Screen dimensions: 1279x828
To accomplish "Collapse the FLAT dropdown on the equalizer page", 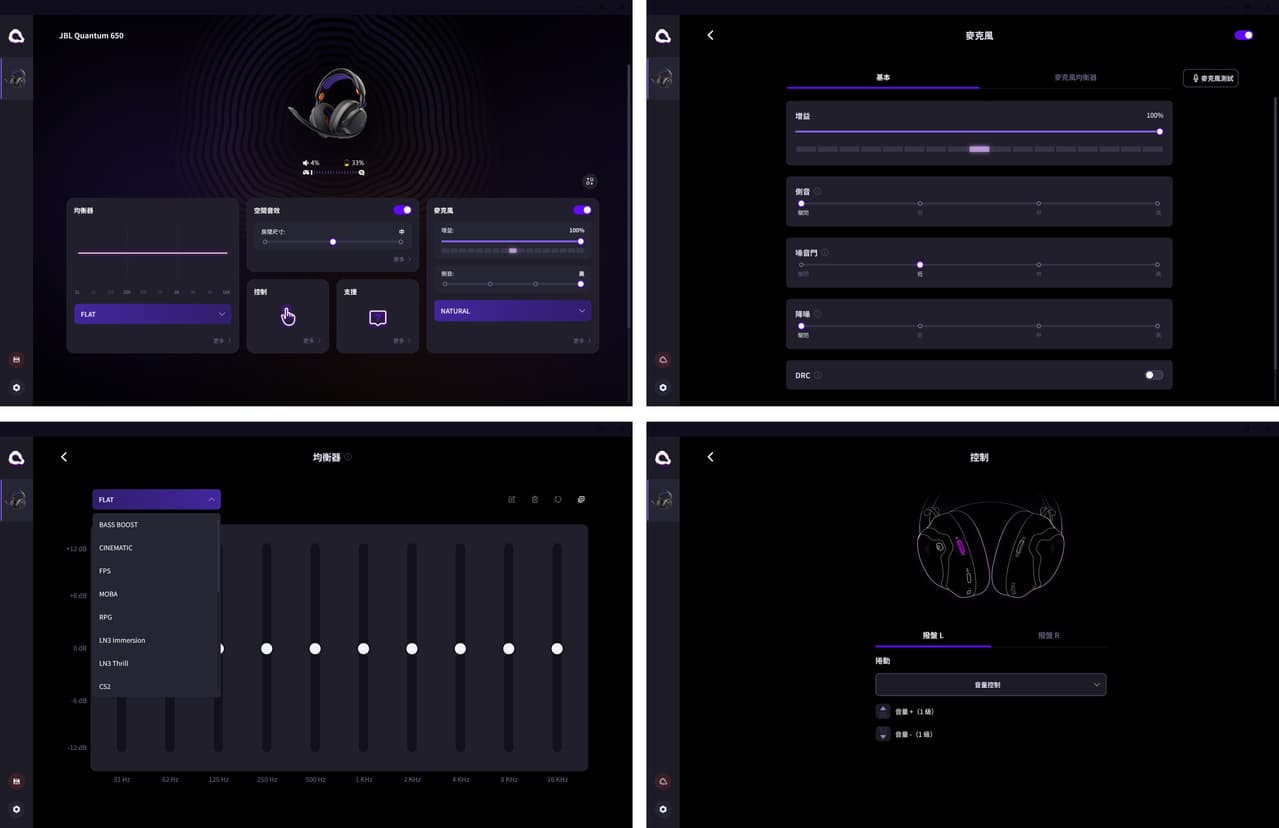I will (x=156, y=499).
